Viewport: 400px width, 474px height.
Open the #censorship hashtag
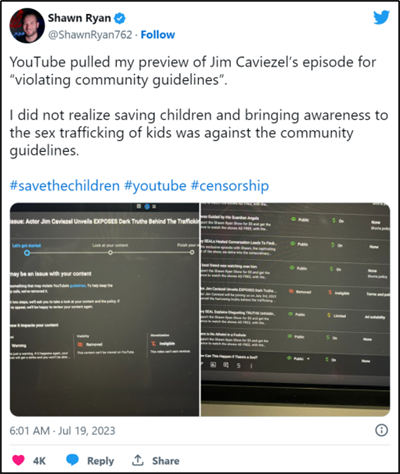[230, 186]
